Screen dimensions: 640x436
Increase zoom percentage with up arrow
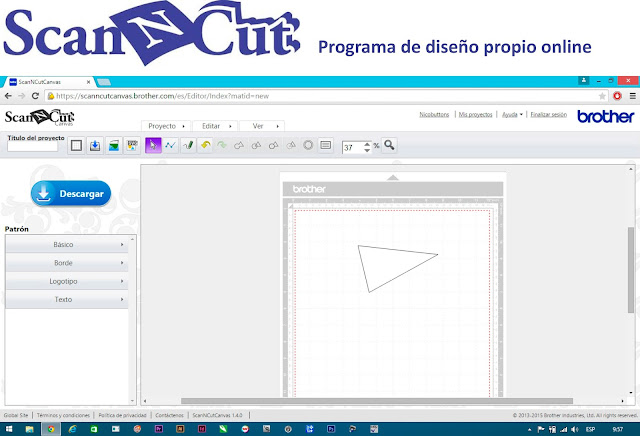pos(367,144)
